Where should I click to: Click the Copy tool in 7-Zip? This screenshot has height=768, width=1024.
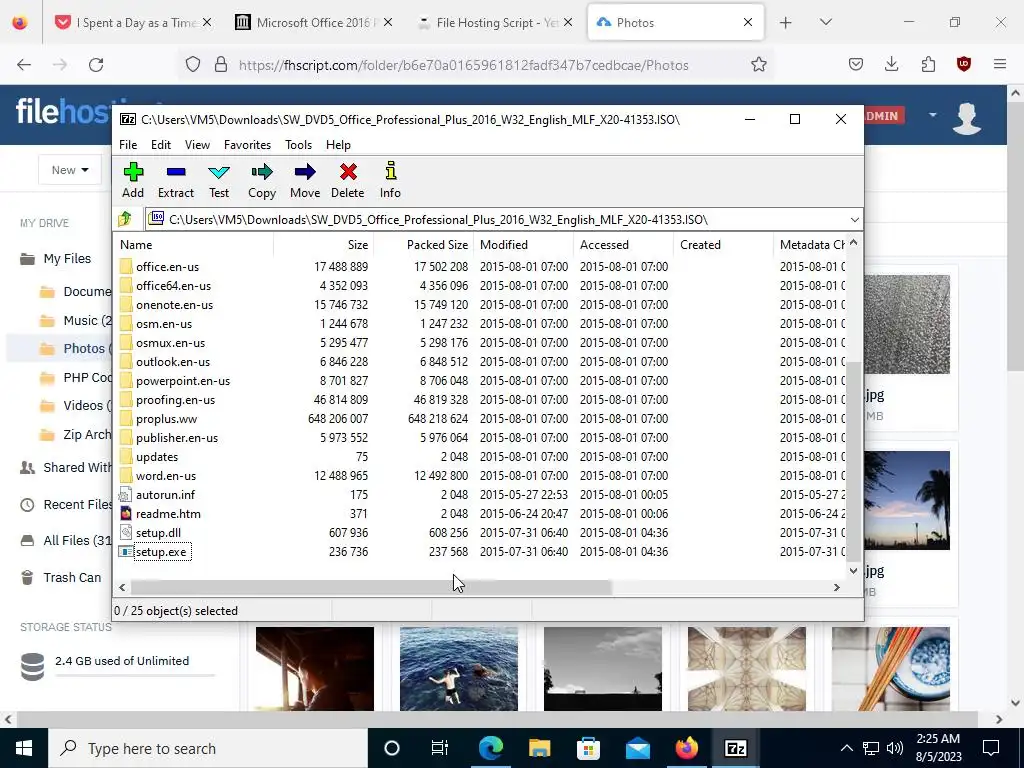click(262, 180)
